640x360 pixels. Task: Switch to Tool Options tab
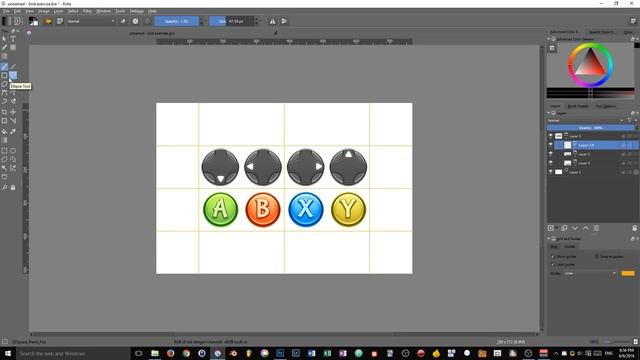[x=606, y=106]
